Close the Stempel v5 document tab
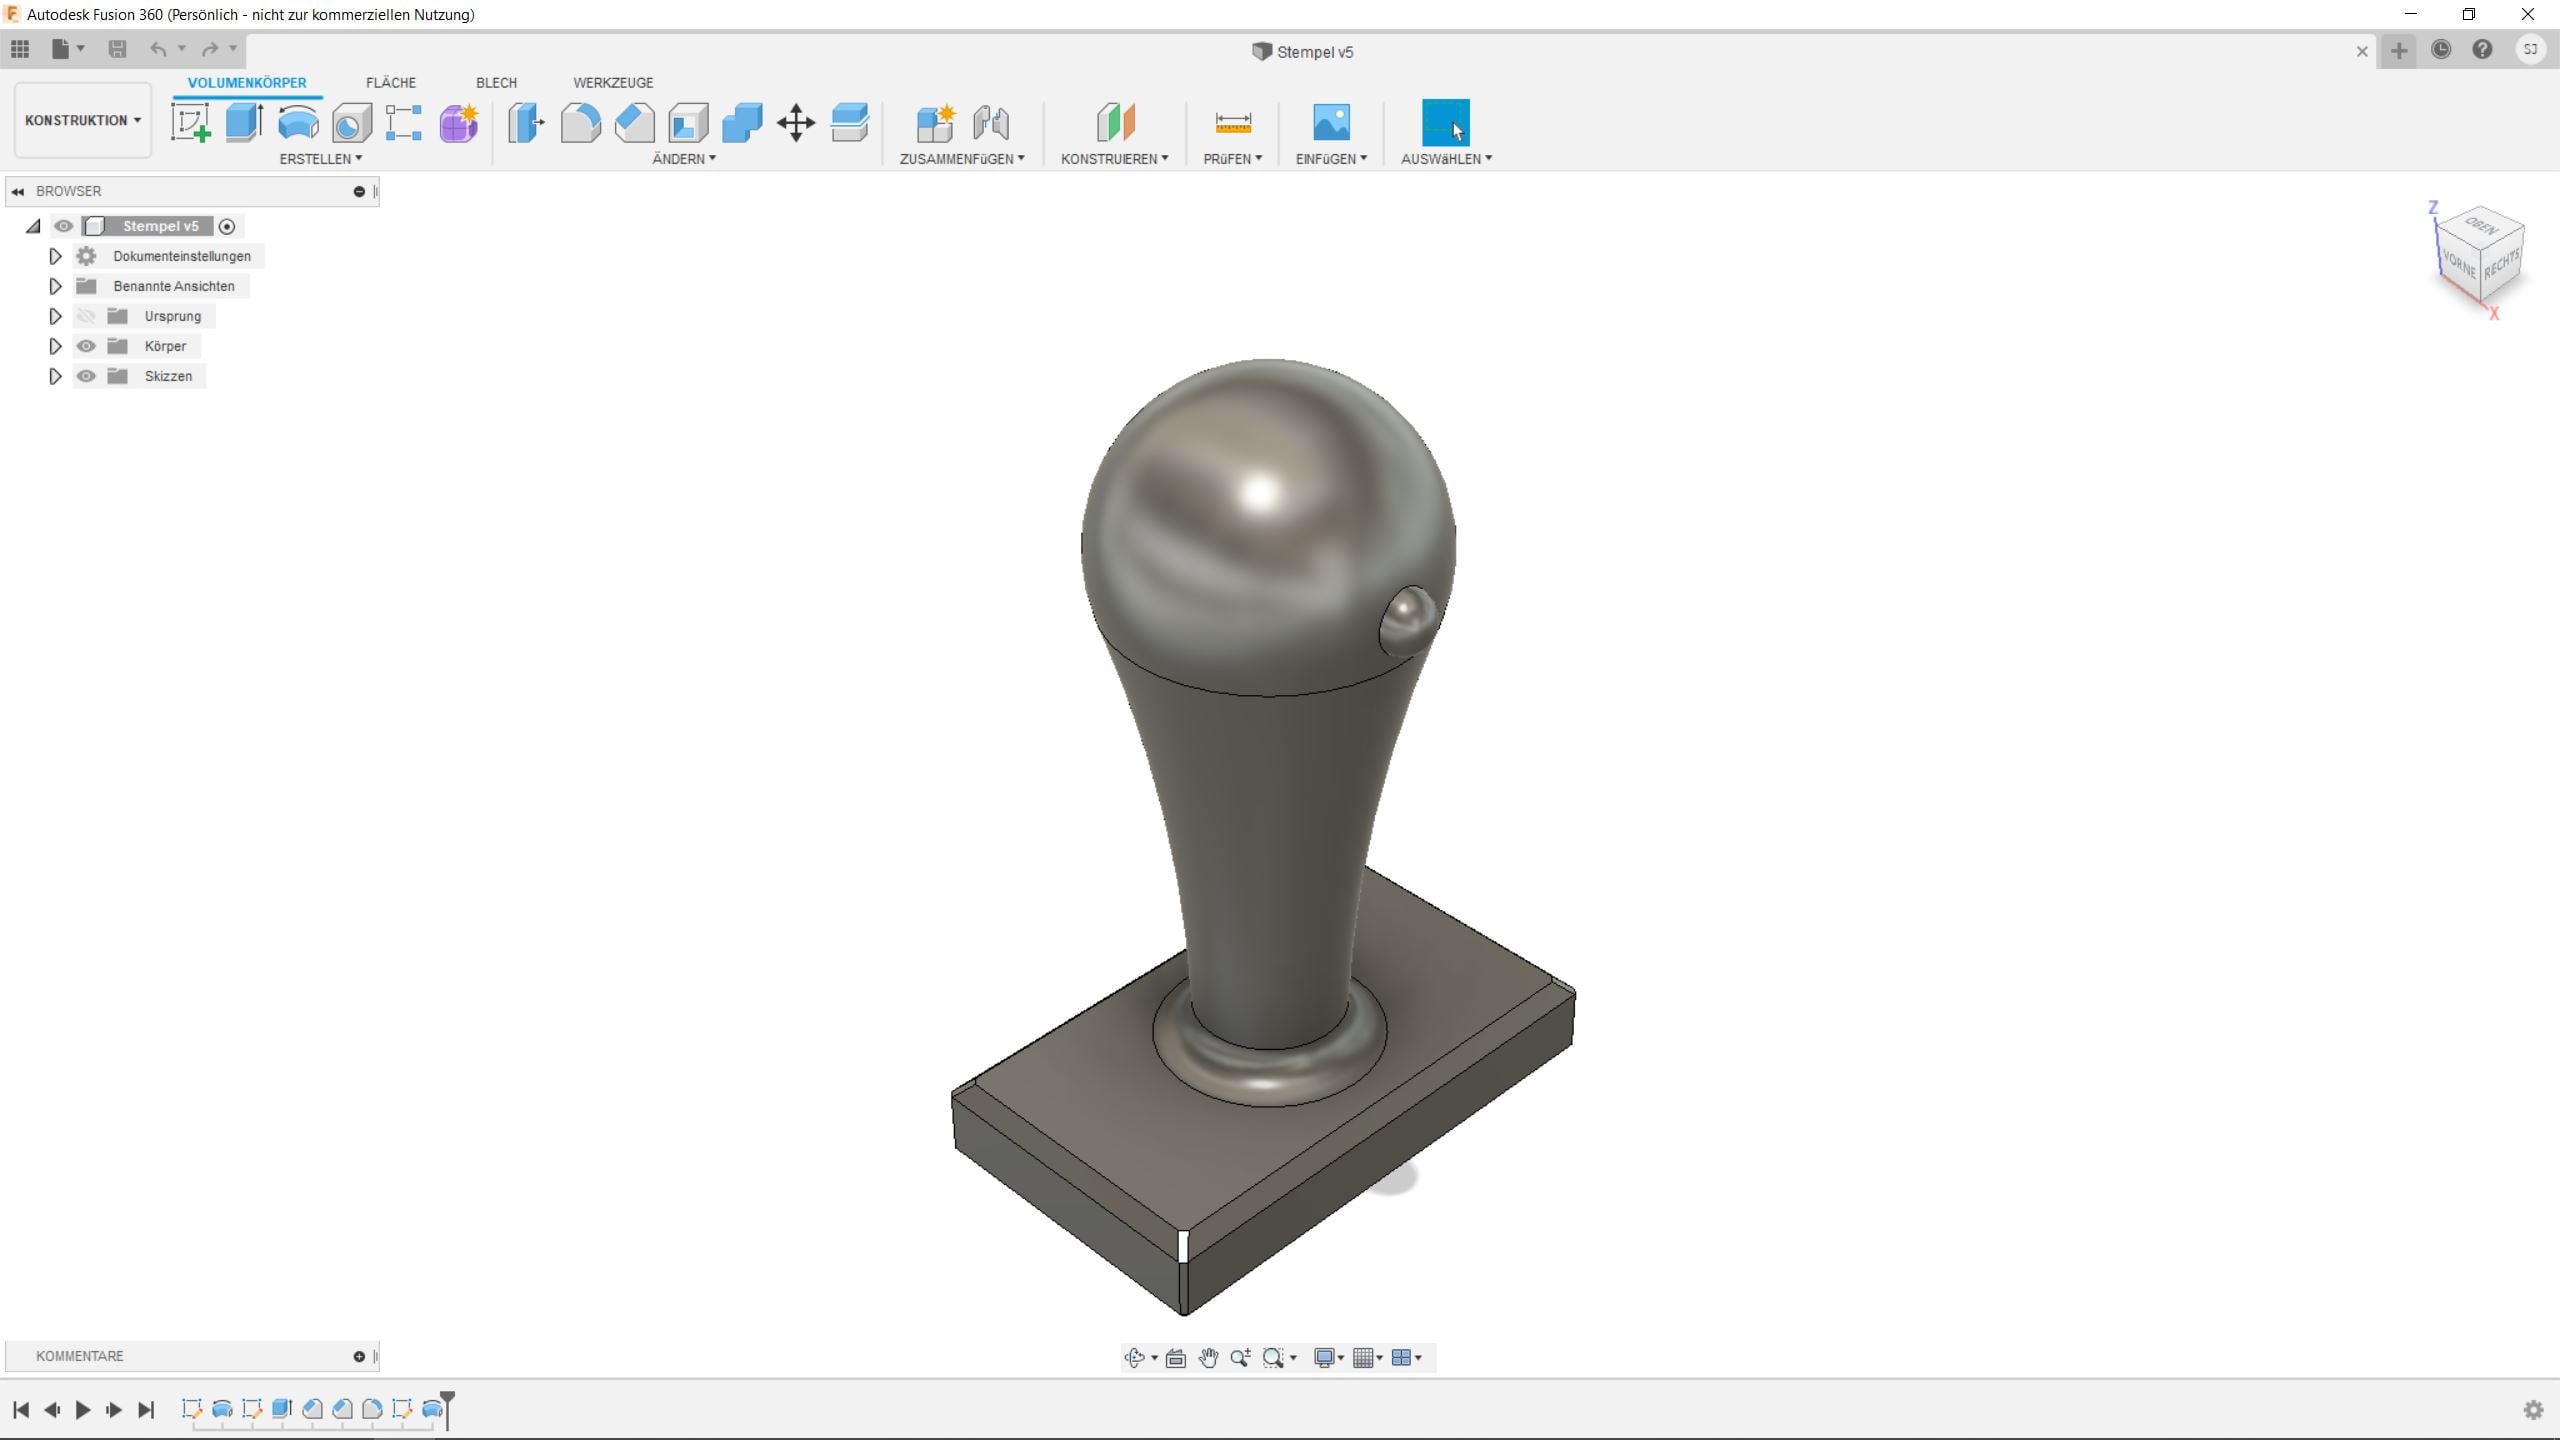The image size is (2560, 1440). click(x=2362, y=51)
